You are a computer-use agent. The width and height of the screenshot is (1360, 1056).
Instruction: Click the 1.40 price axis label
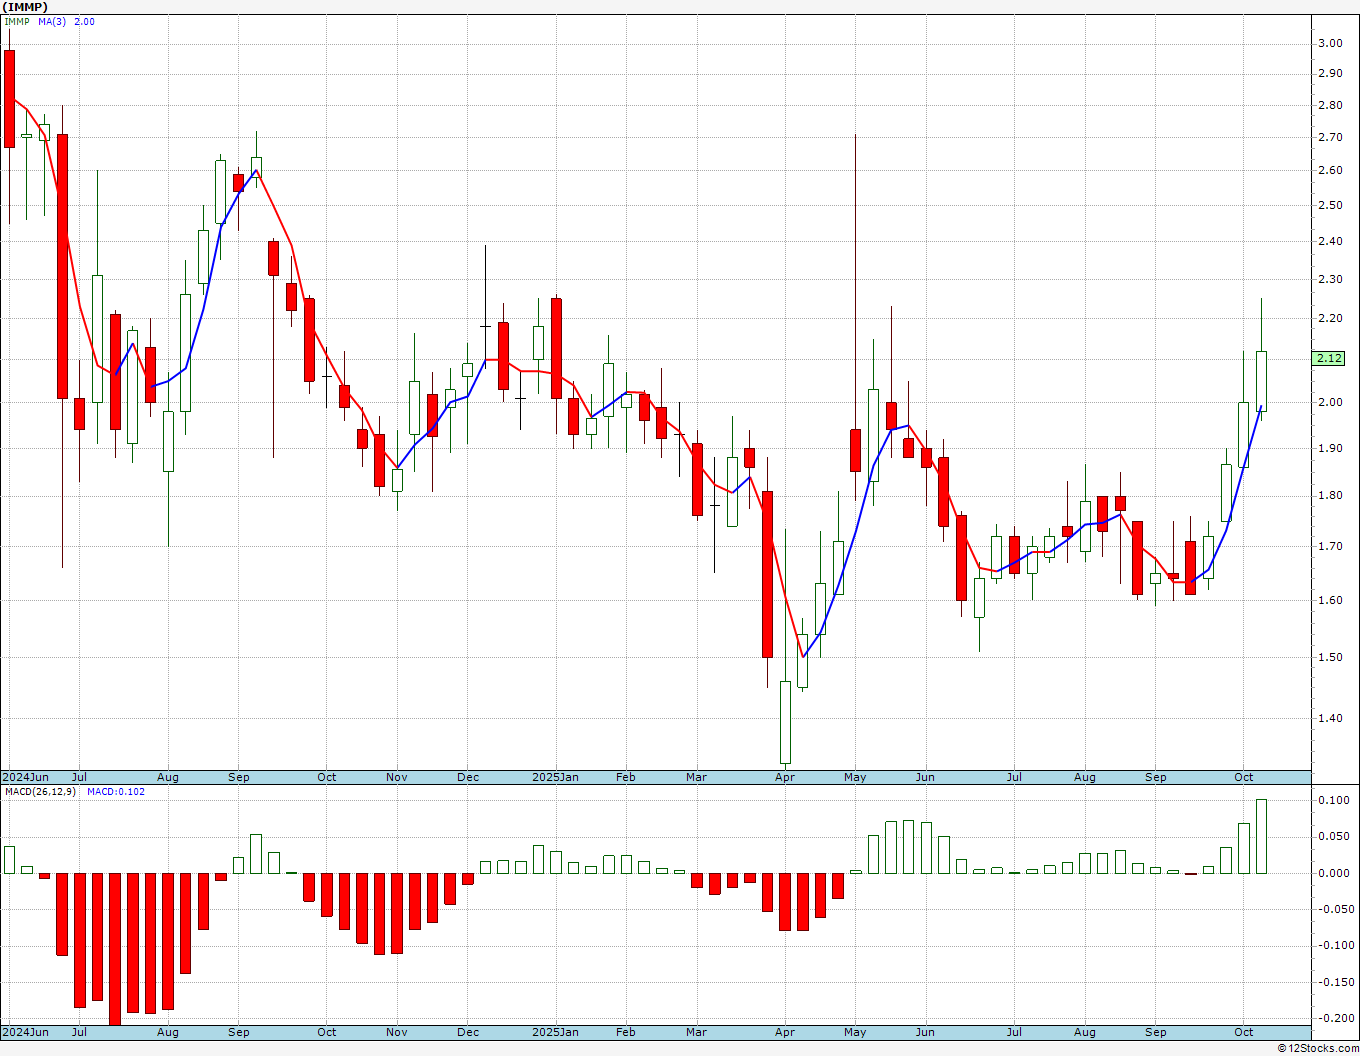pyautogui.click(x=1330, y=718)
